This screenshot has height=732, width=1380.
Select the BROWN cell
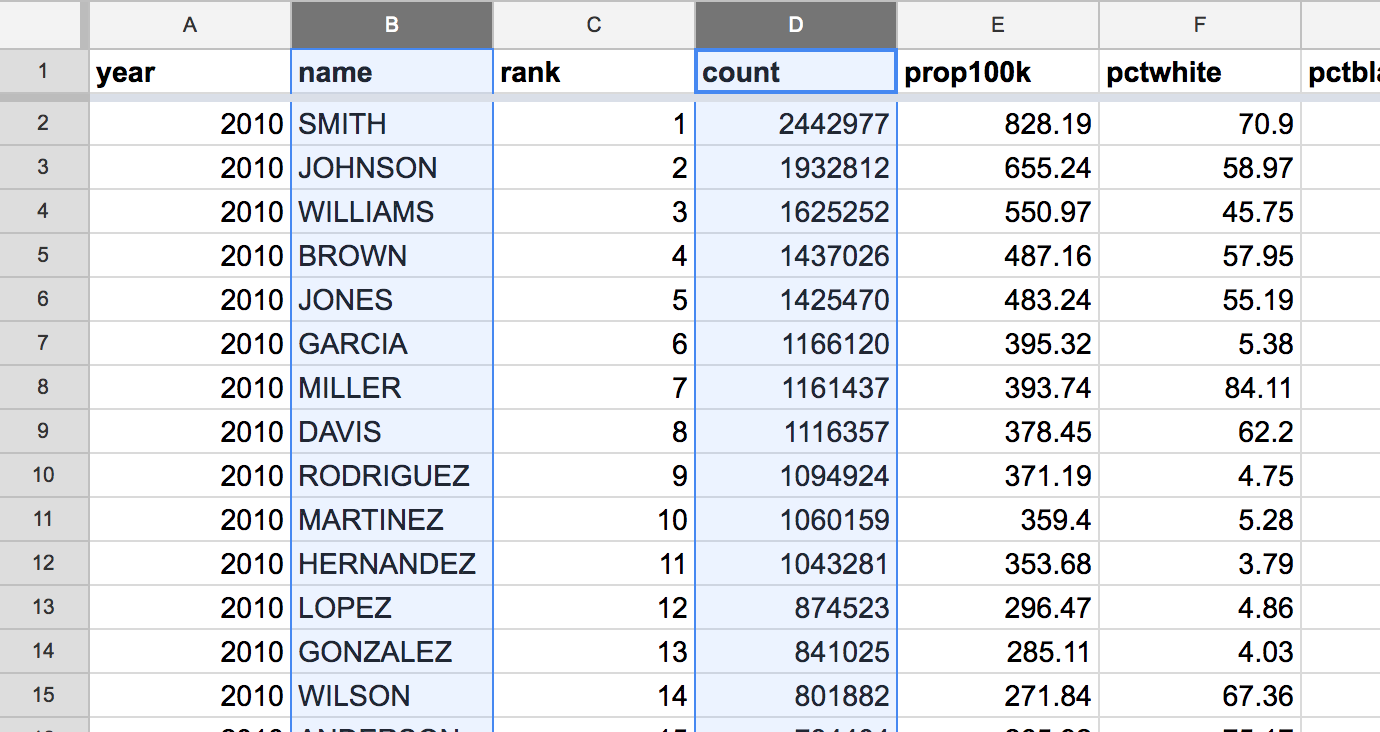(x=392, y=256)
